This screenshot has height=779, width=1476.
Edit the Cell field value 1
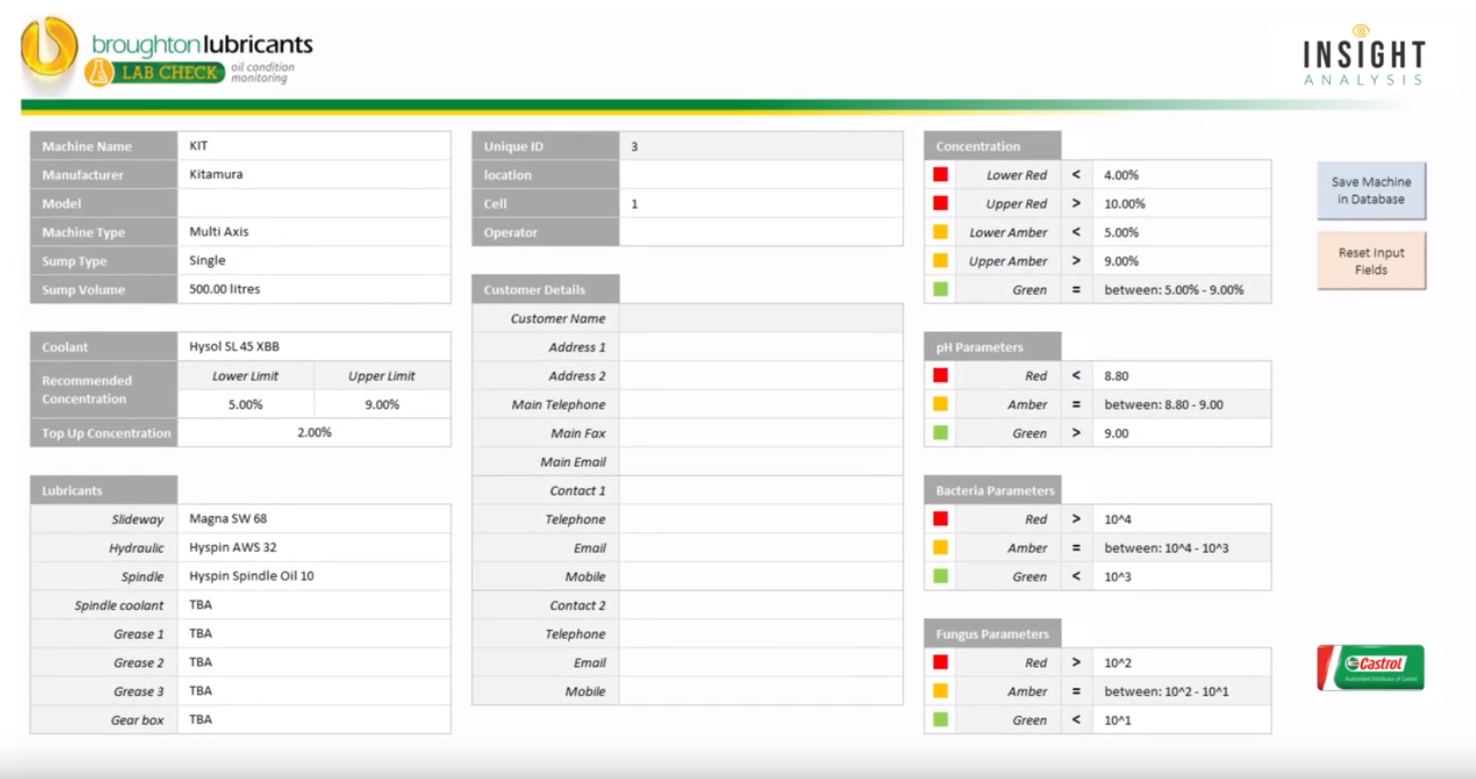761,203
